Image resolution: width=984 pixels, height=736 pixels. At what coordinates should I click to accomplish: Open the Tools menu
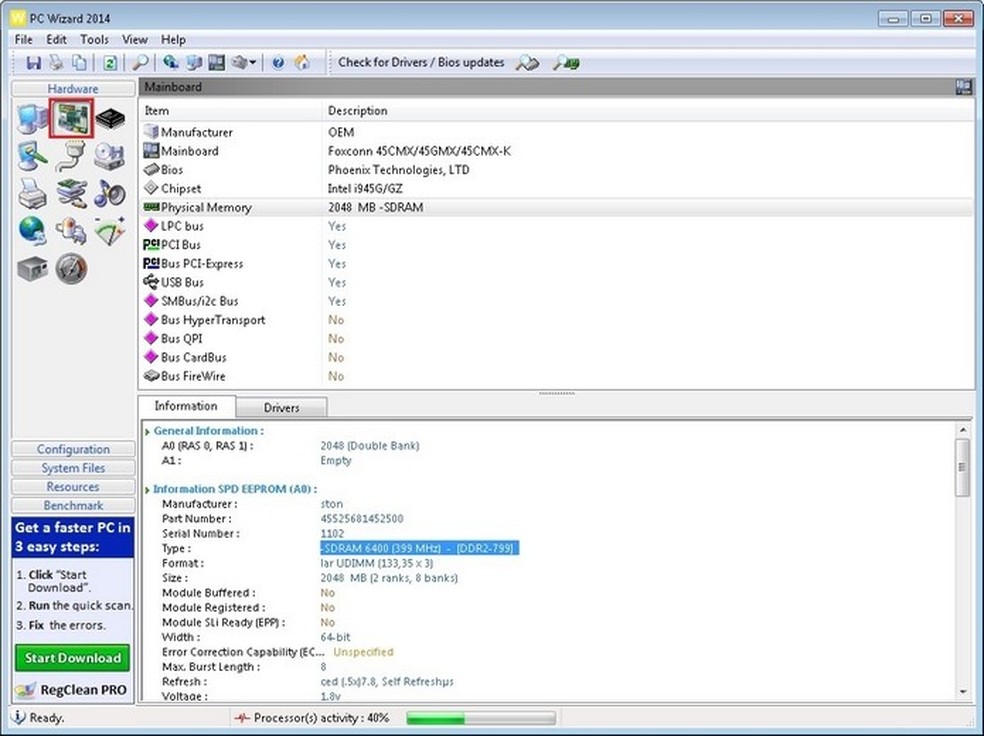pos(94,39)
